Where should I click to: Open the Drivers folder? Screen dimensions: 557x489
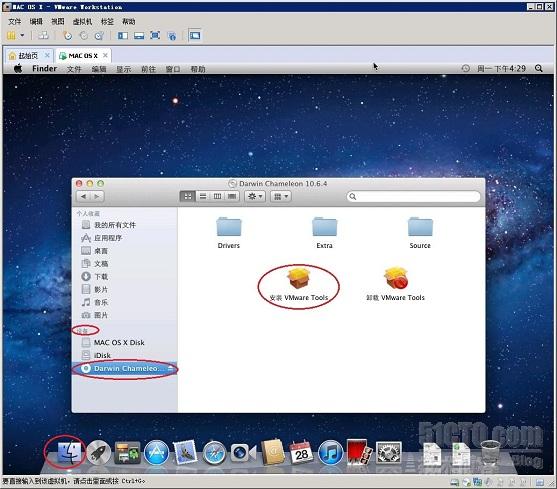(x=229, y=233)
